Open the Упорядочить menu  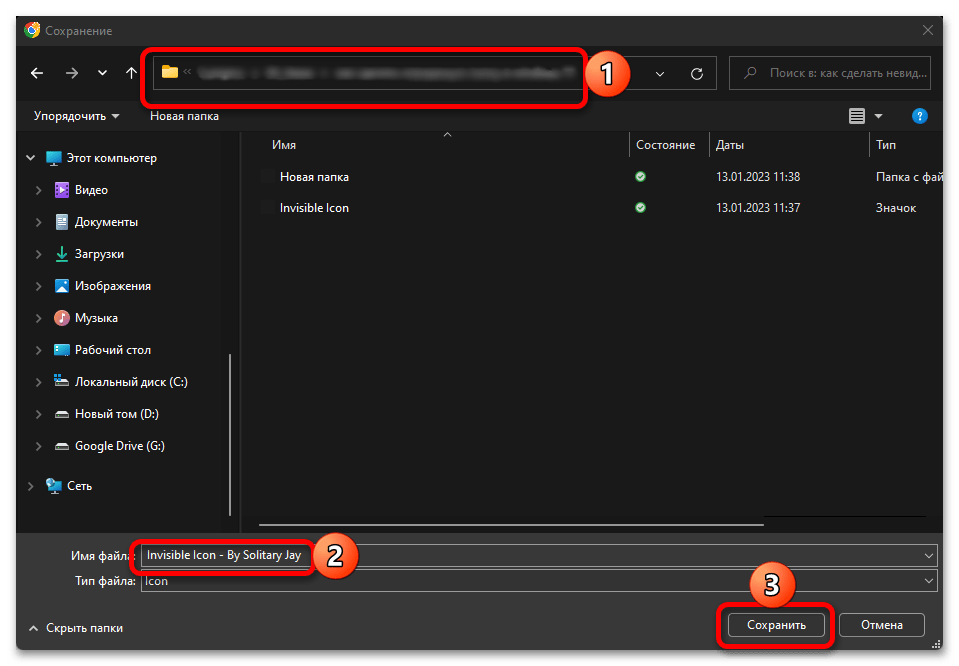click(76, 116)
